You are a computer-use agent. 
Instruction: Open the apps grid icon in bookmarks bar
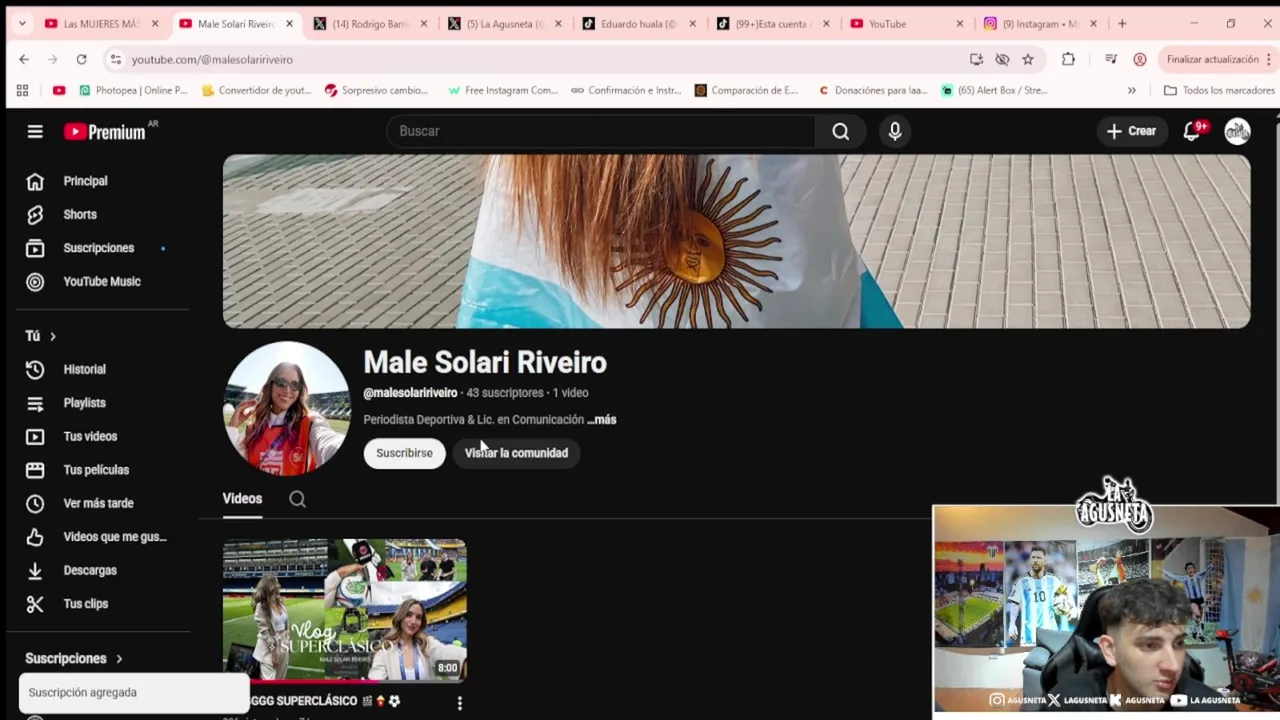(x=22, y=90)
